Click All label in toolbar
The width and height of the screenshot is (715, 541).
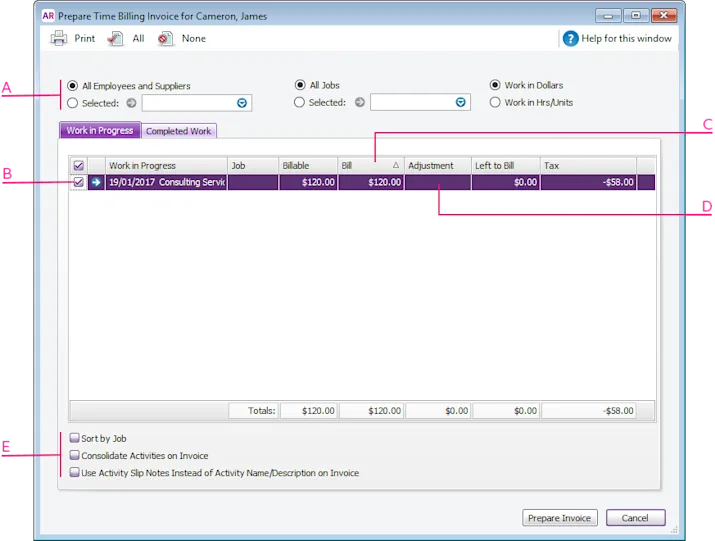138,38
